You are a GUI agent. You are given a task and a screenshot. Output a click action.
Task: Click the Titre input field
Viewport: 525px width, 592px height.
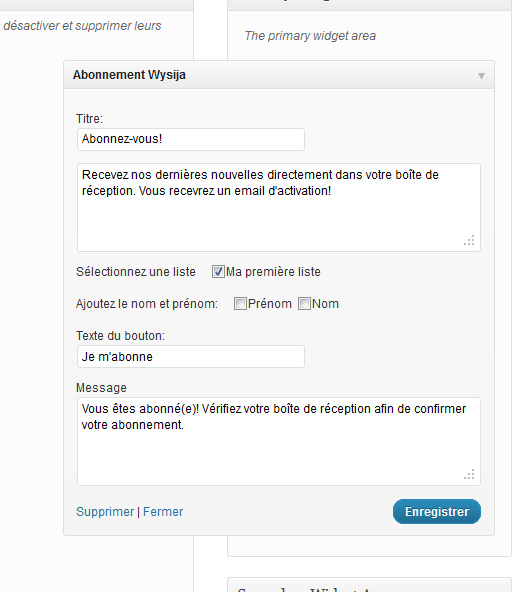click(191, 139)
